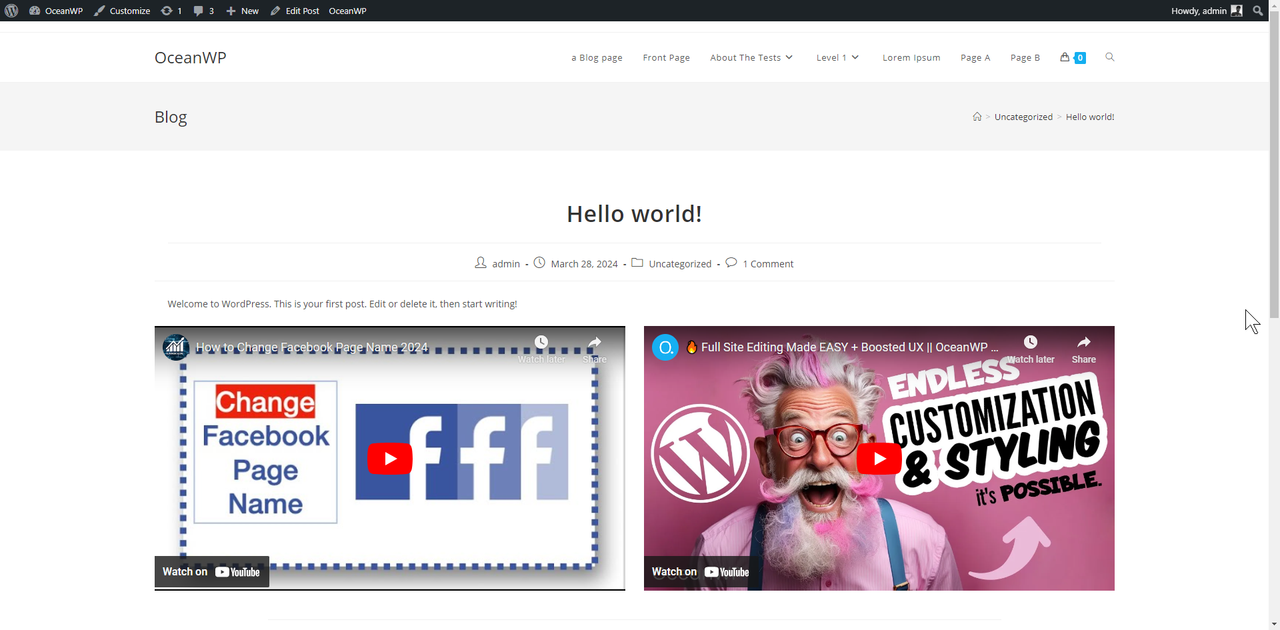Viewport: 1280px width, 630px height.
Task: Click Uncategorized in the breadcrumb trail
Action: click(x=1023, y=117)
